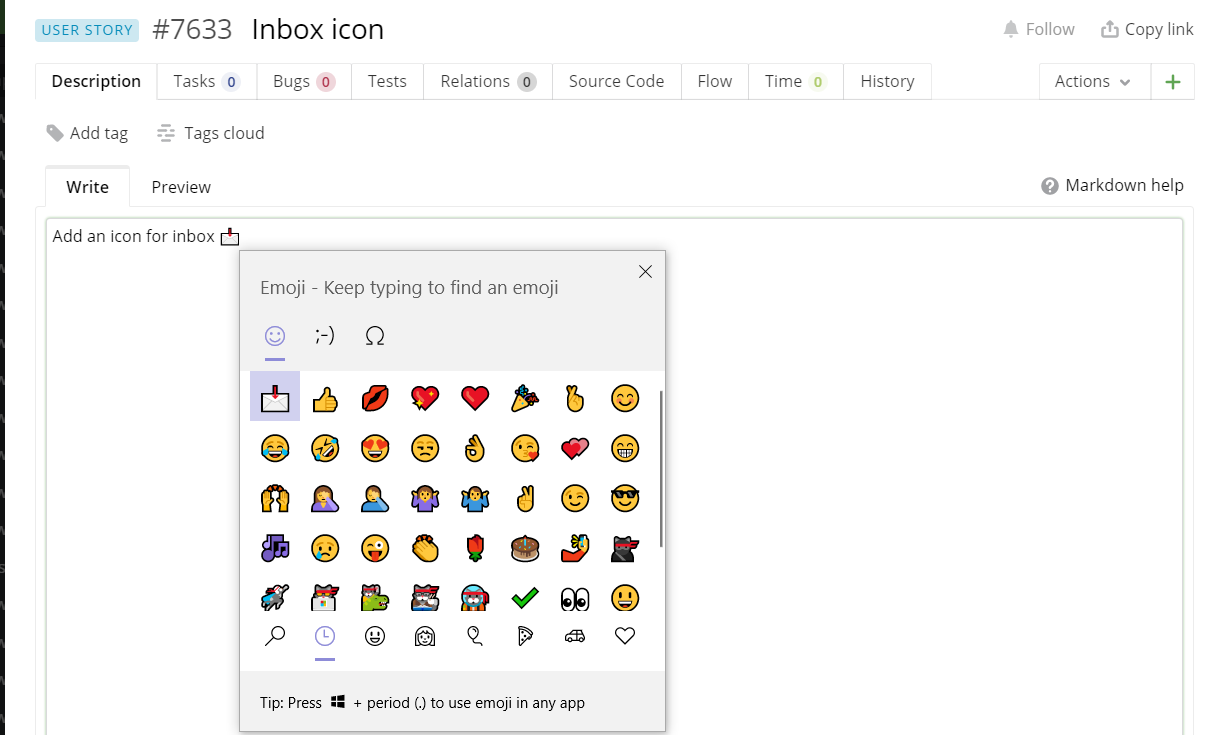Open the travel car emoji category

(x=574, y=635)
